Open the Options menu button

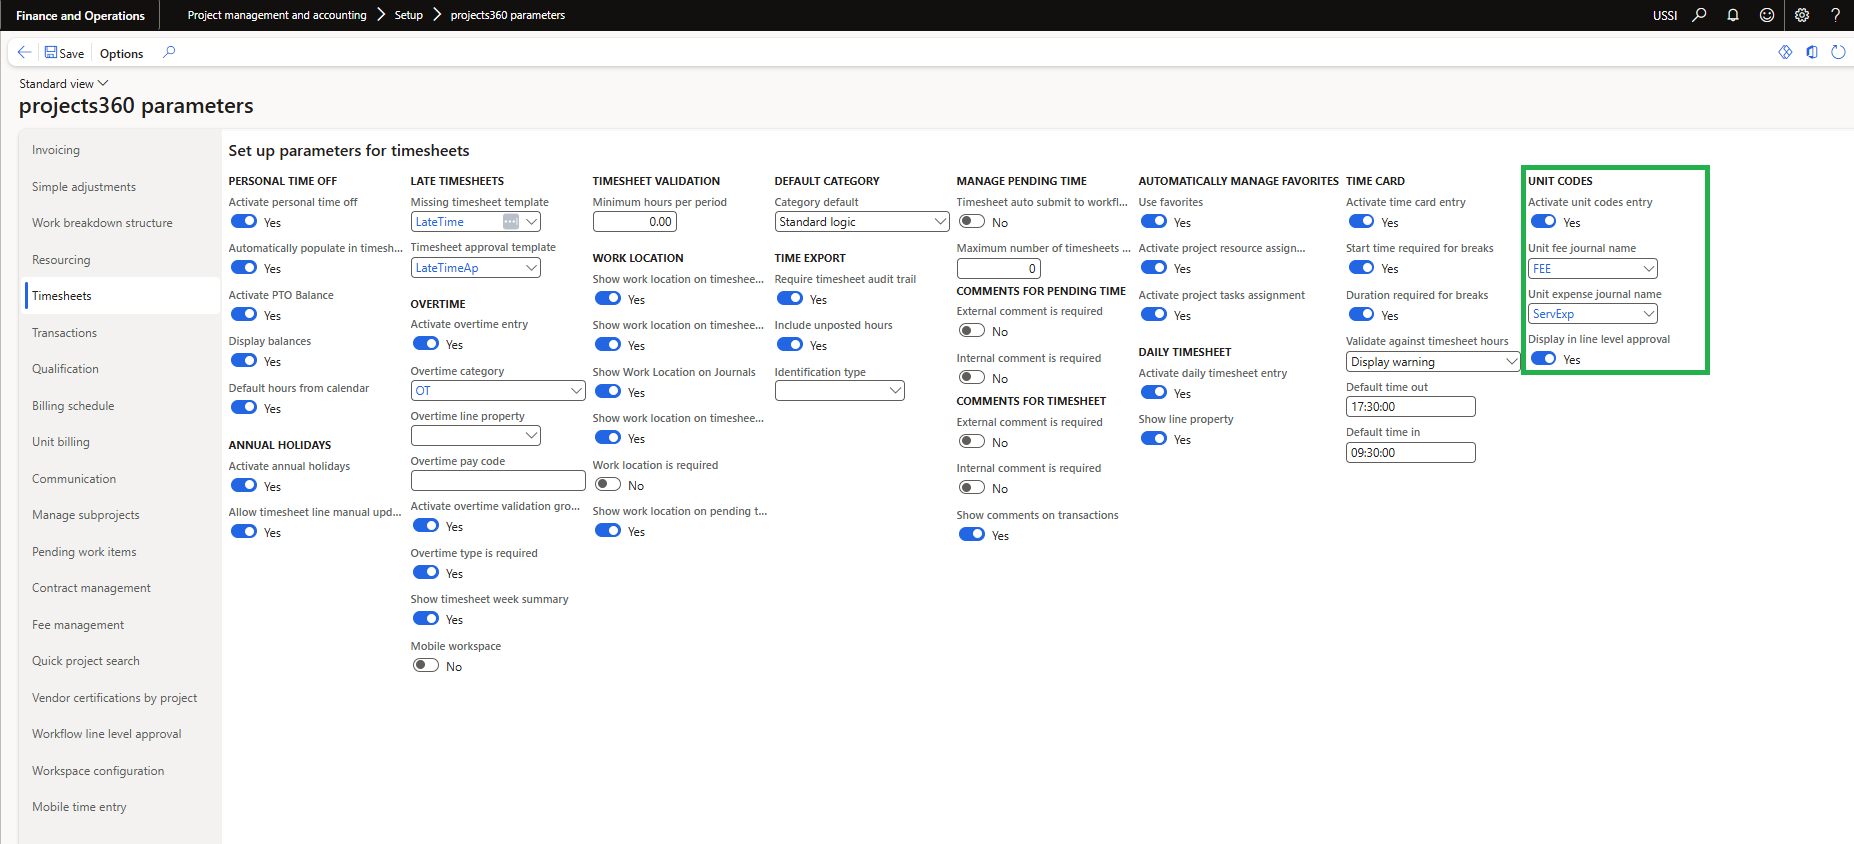pos(121,54)
